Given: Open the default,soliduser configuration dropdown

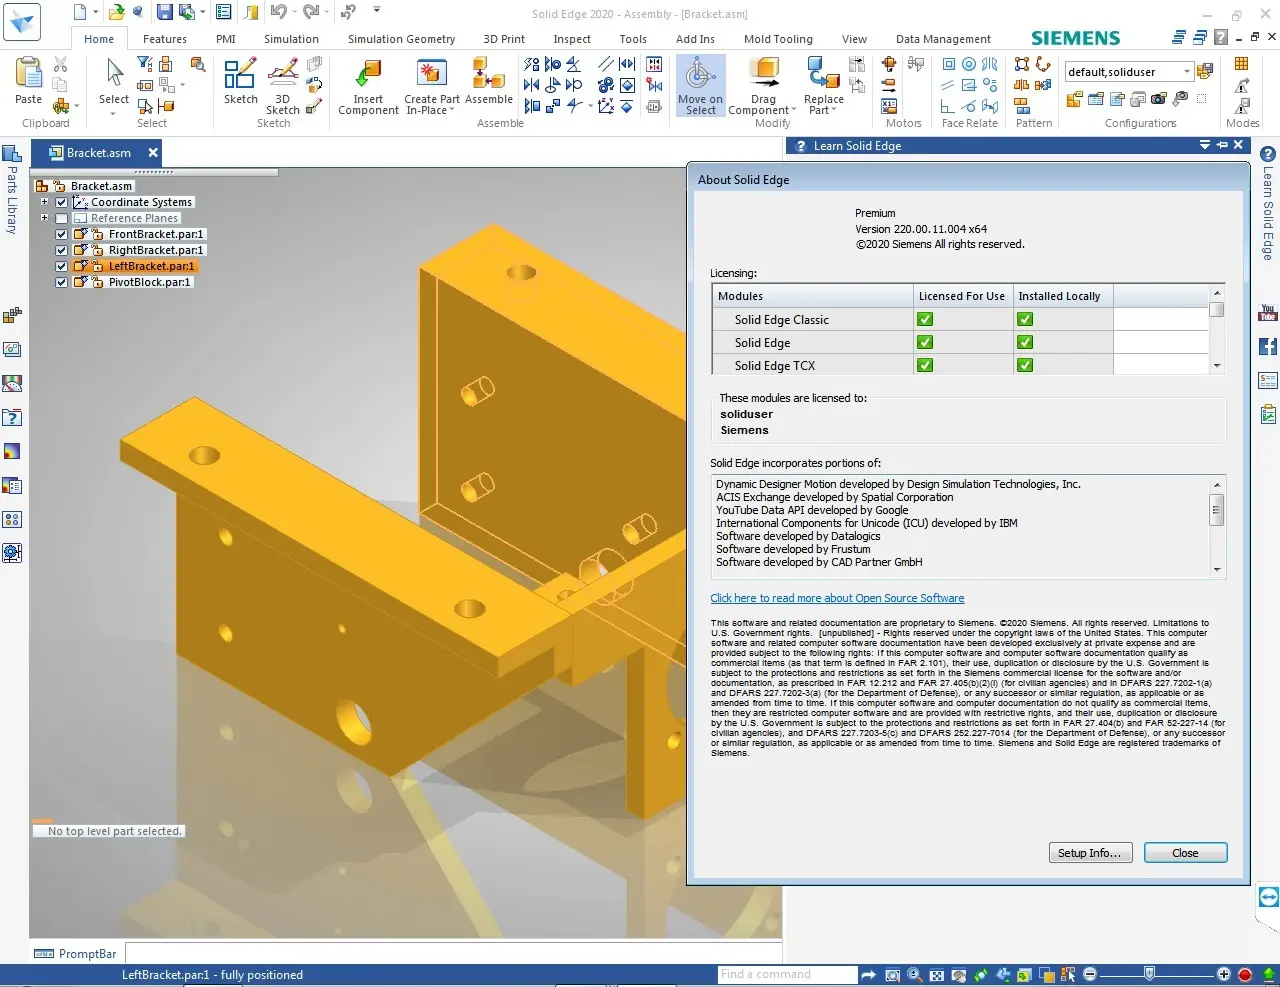Looking at the screenshot, I should click(x=1187, y=72).
